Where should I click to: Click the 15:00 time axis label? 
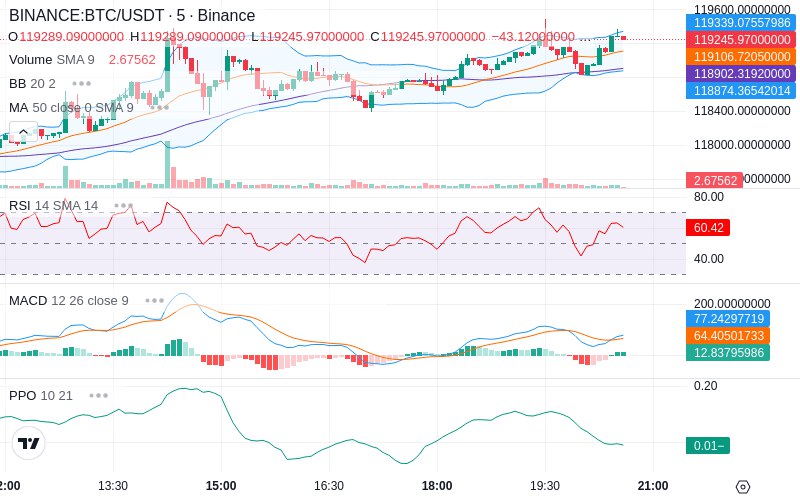coord(221,486)
